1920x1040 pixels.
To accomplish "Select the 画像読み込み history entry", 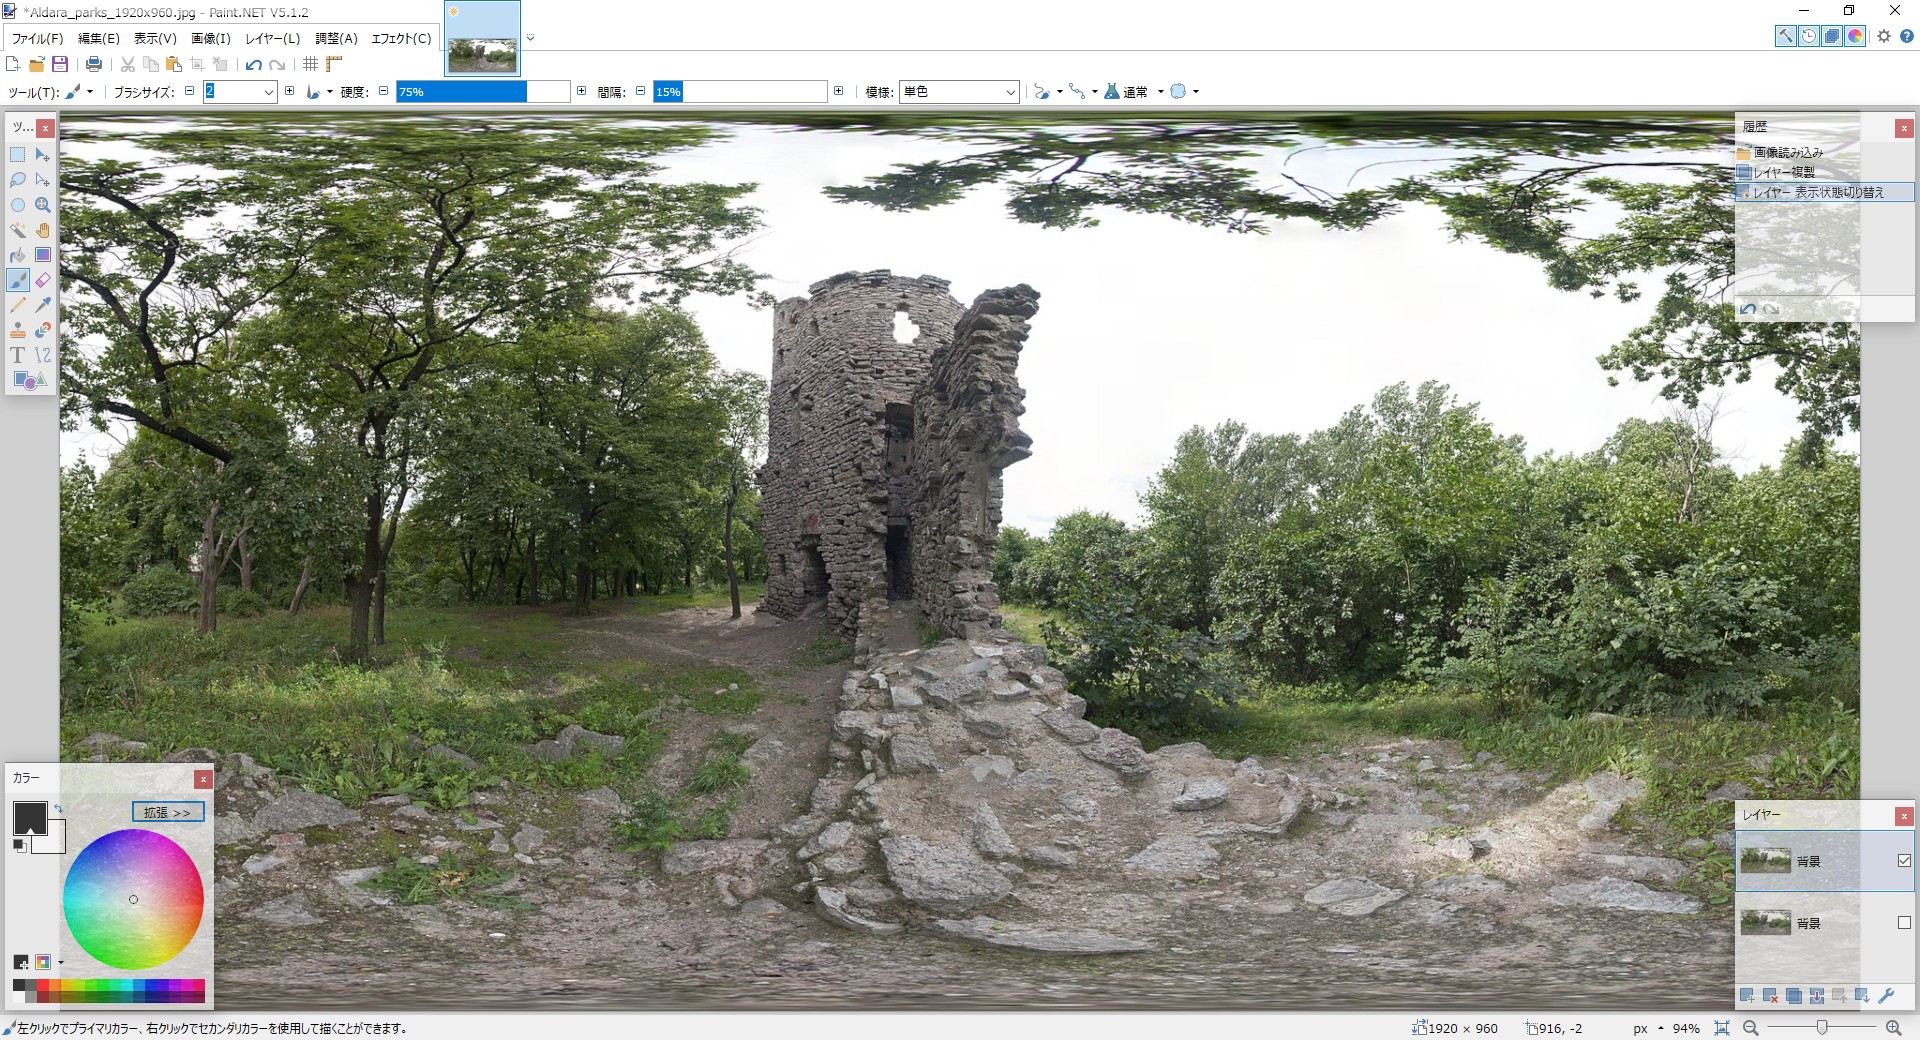I will click(x=1788, y=153).
